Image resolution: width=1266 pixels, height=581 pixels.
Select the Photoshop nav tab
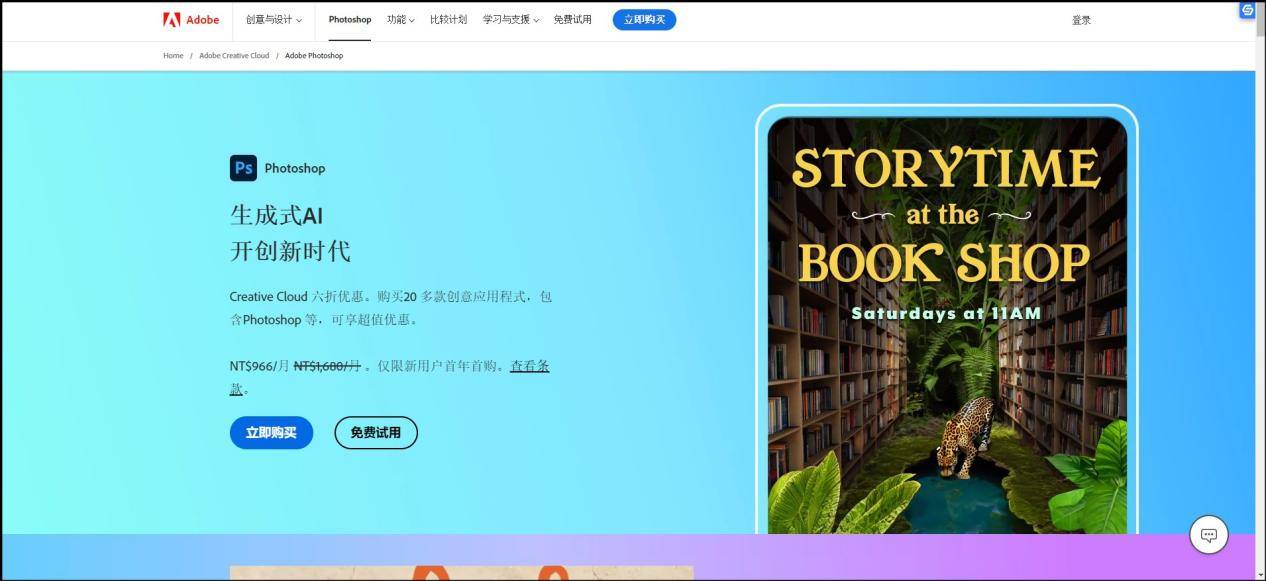coord(350,20)
